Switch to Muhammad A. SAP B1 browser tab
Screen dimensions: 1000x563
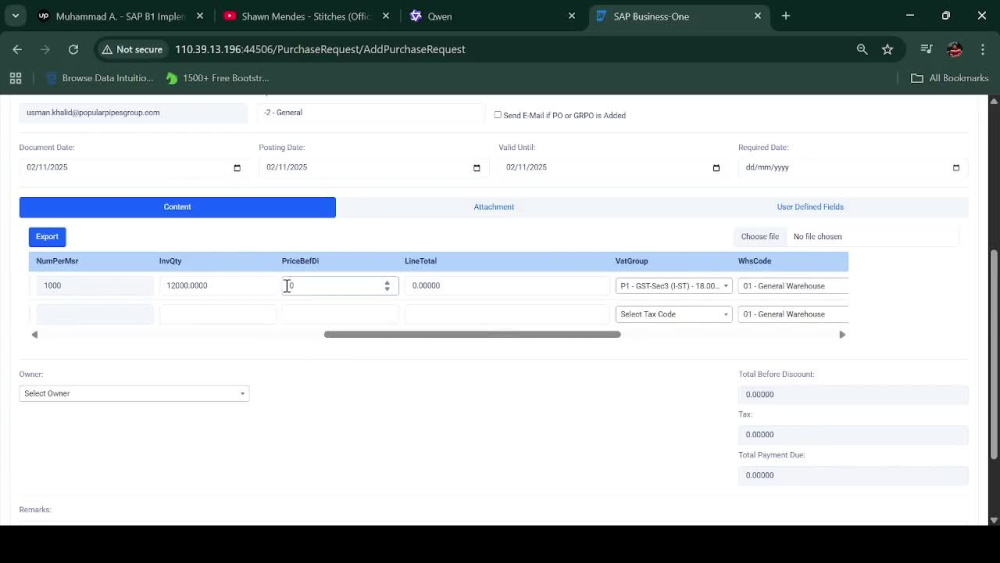click(x=120, y=16)
